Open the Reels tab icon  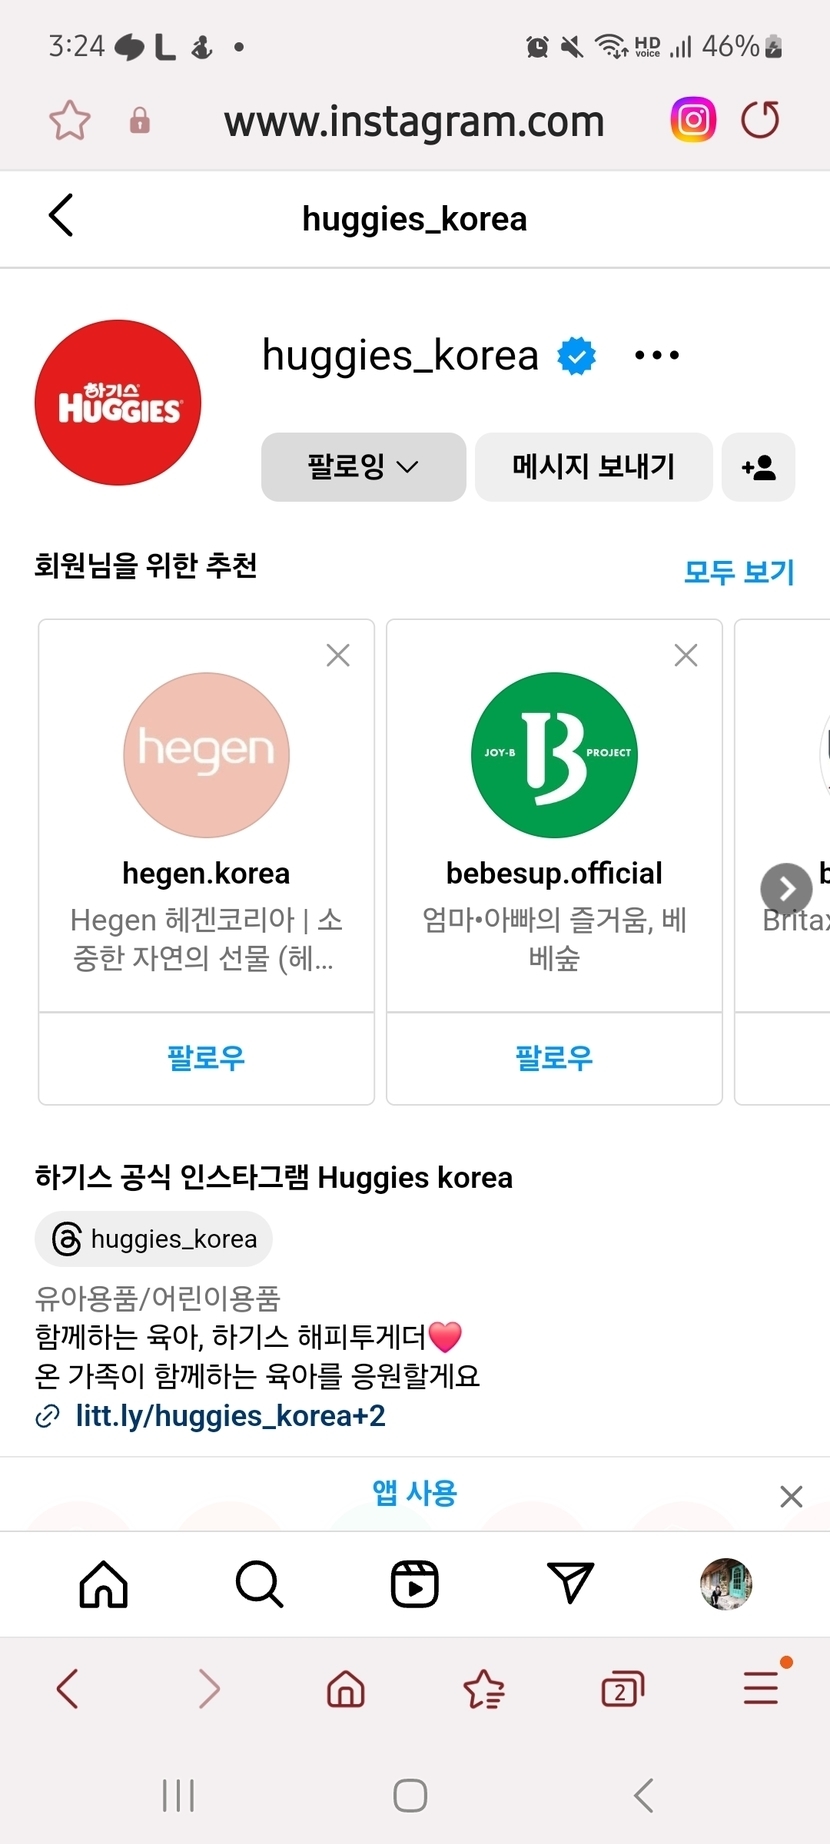point(414,1584)
